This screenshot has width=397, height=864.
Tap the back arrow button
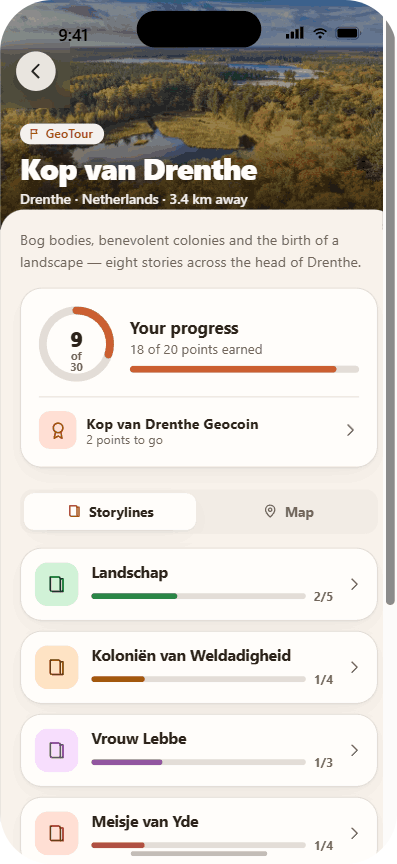(36, 71)
